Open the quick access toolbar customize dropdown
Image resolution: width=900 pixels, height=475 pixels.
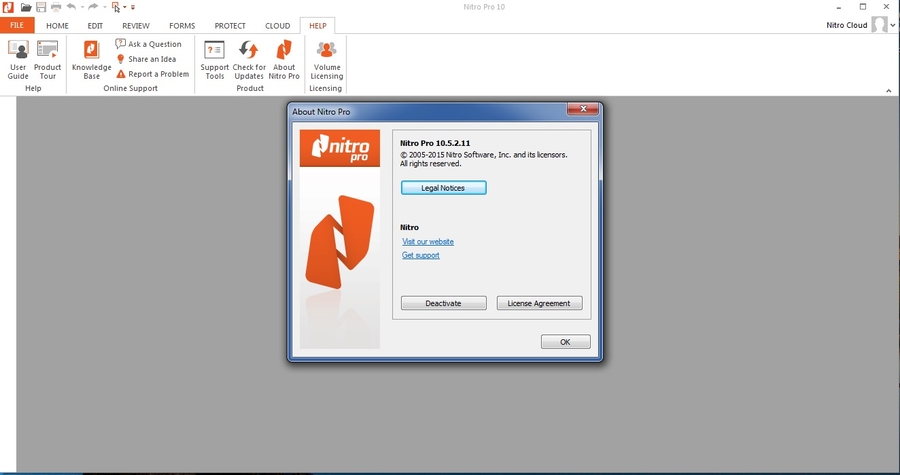coord(133,7)
